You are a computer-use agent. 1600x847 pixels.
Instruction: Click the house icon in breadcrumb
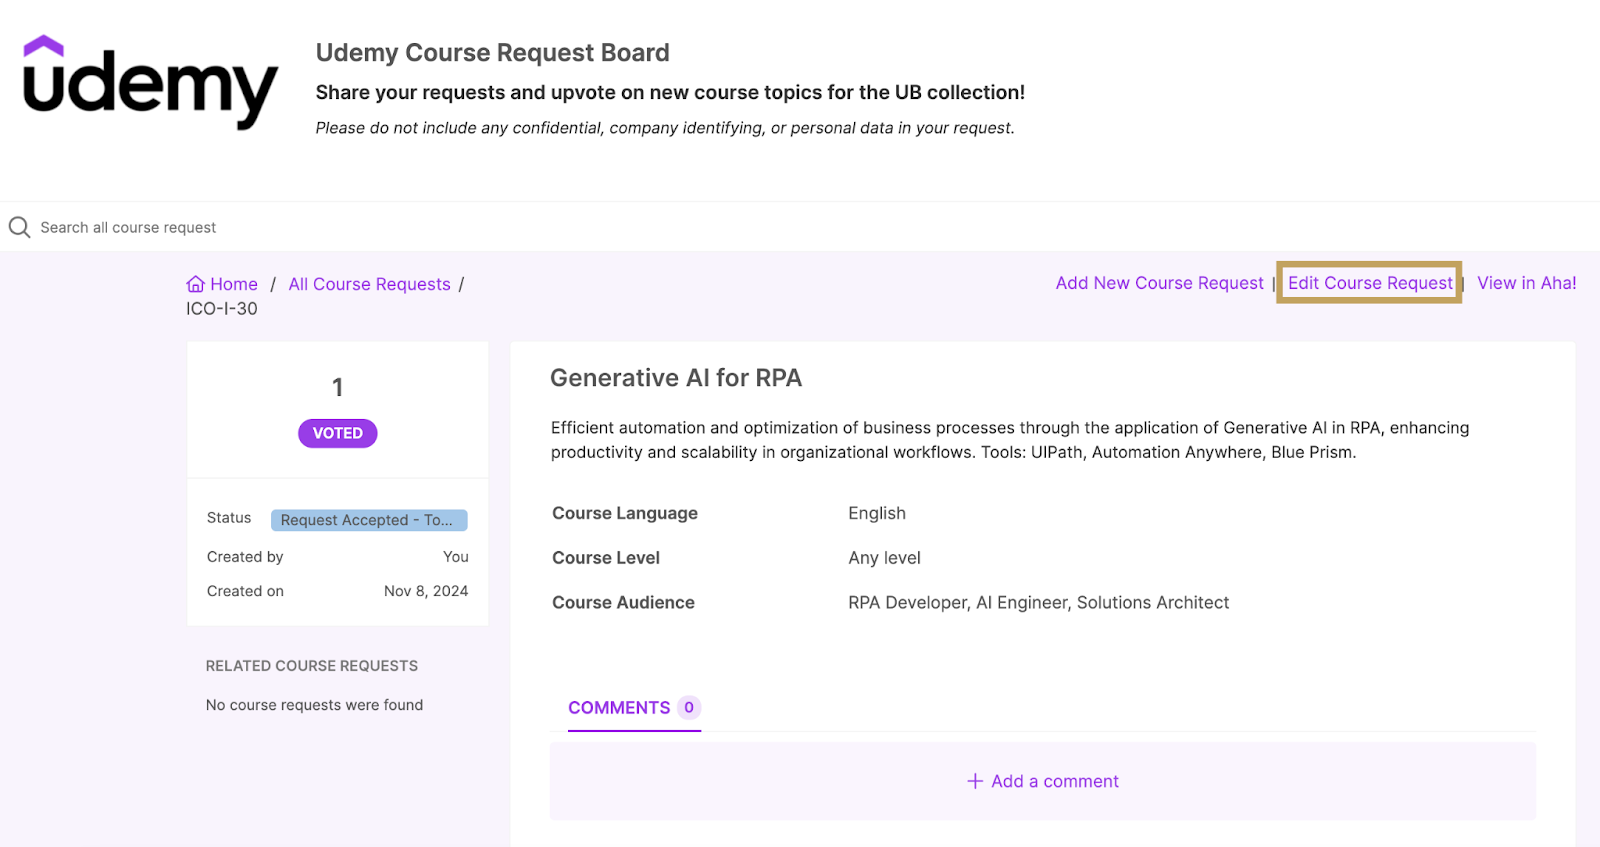point(195,284)
